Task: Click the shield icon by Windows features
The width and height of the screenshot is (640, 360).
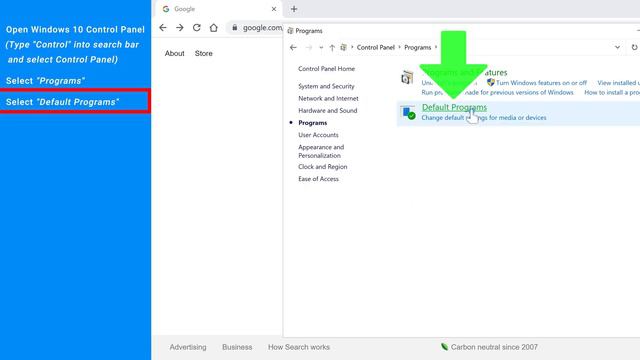Action: [x=491, y=82]
